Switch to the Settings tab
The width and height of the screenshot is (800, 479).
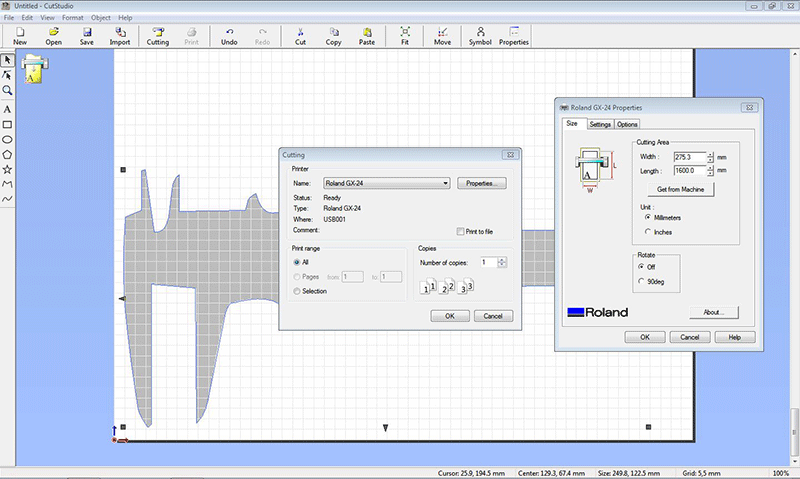(x=600, y=124)
